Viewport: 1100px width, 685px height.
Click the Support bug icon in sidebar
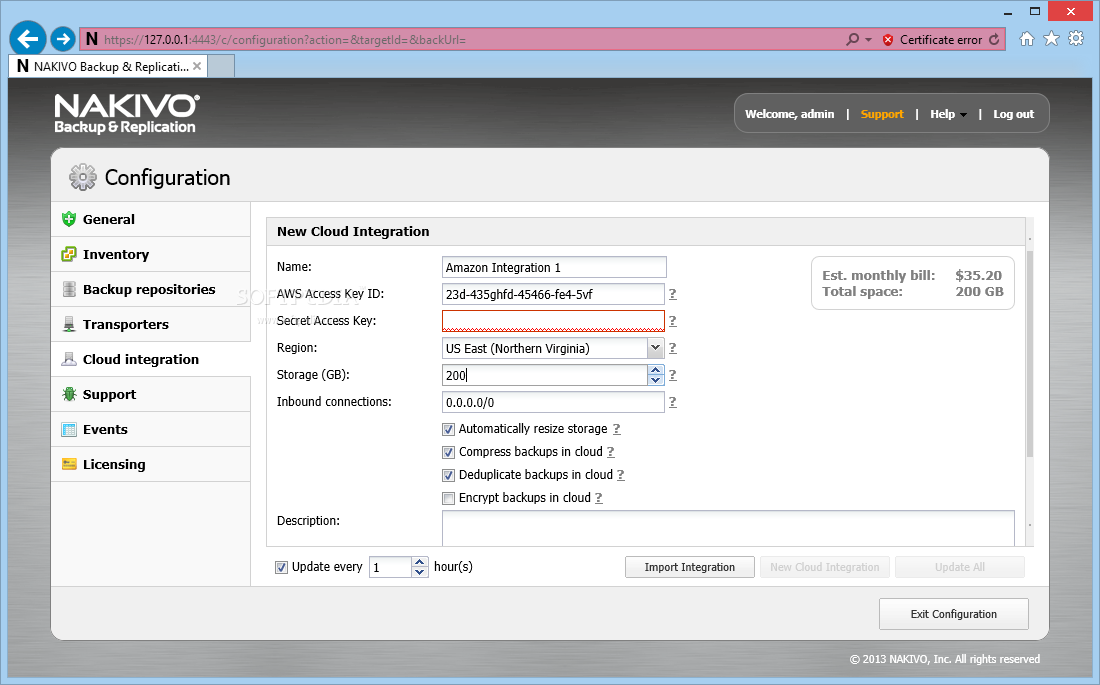click(x=69, y=394)
